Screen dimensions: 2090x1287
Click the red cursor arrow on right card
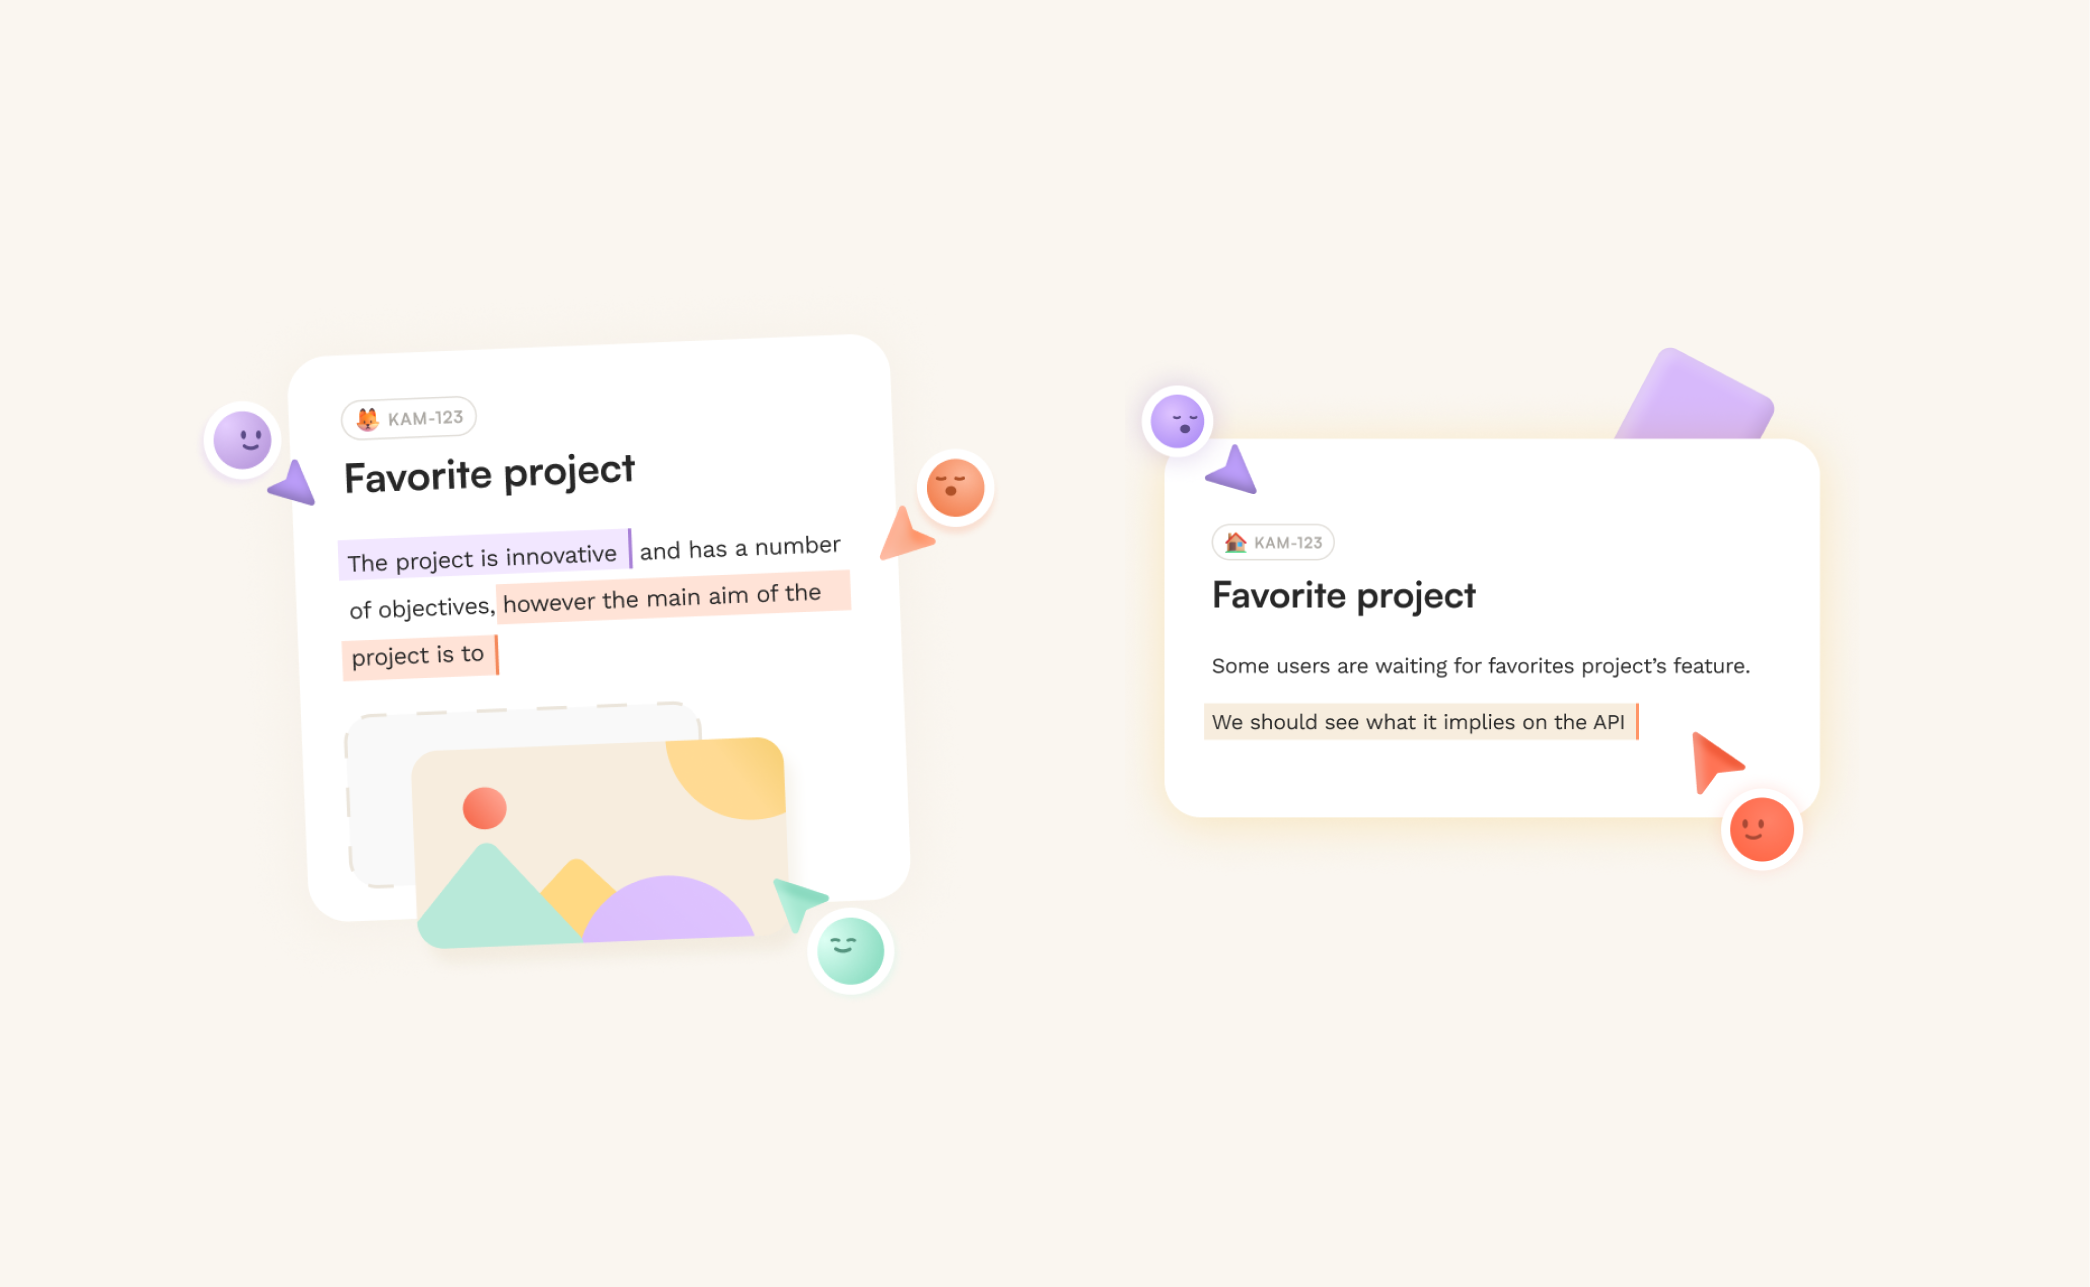point(1714,761)
